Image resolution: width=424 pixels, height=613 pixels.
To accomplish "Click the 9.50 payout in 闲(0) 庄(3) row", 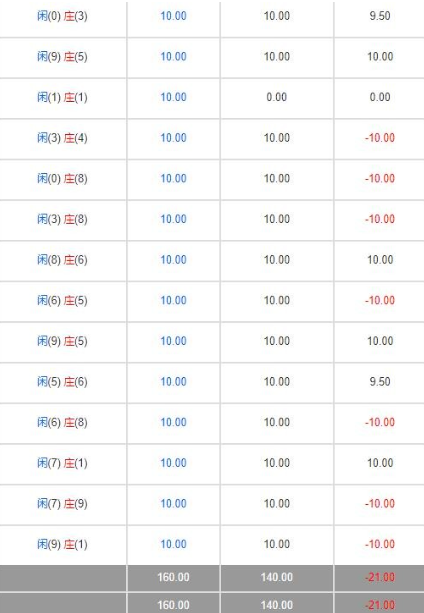I will tap(380, 16).
